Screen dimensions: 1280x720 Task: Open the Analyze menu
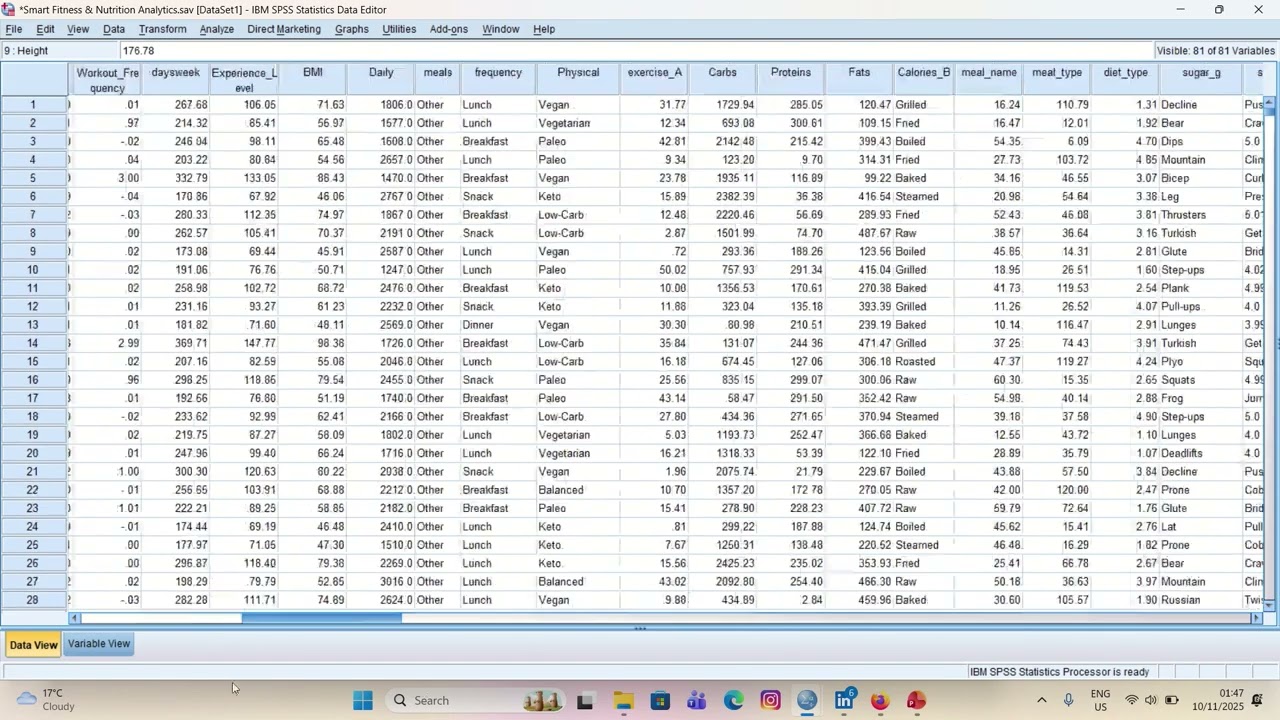(x=217, y=30)
